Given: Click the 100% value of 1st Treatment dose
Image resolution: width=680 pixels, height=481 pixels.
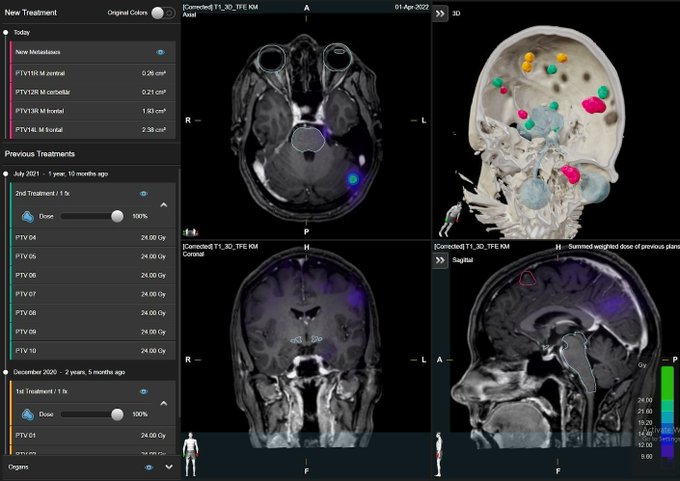Looking at the screenshot, I should pyautogui.click(x=140, y=414).
